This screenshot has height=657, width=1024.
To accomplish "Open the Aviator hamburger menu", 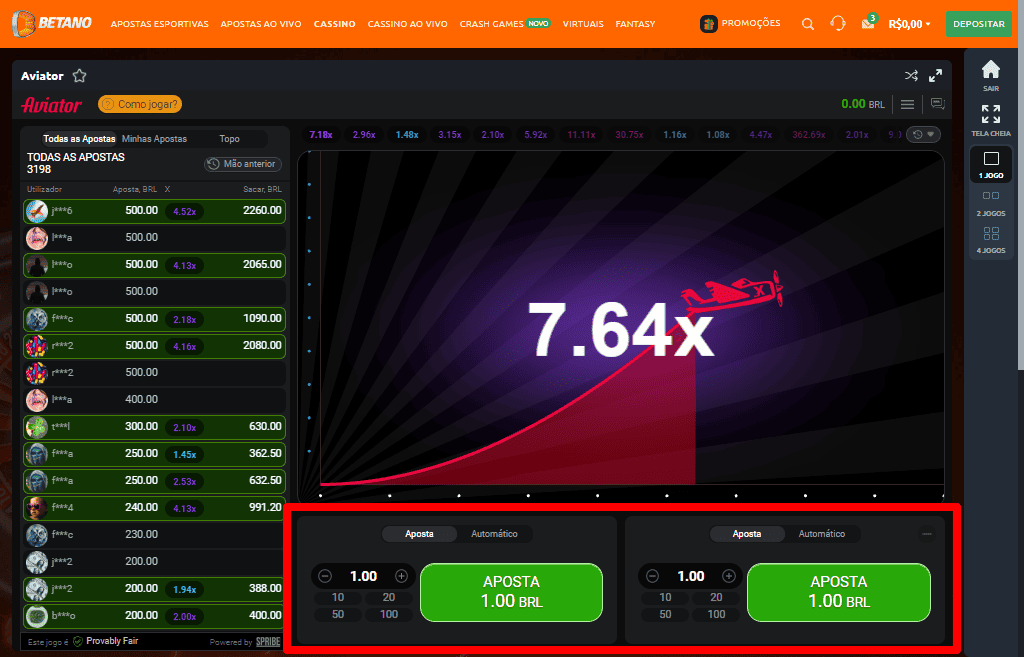I will 907,104.
